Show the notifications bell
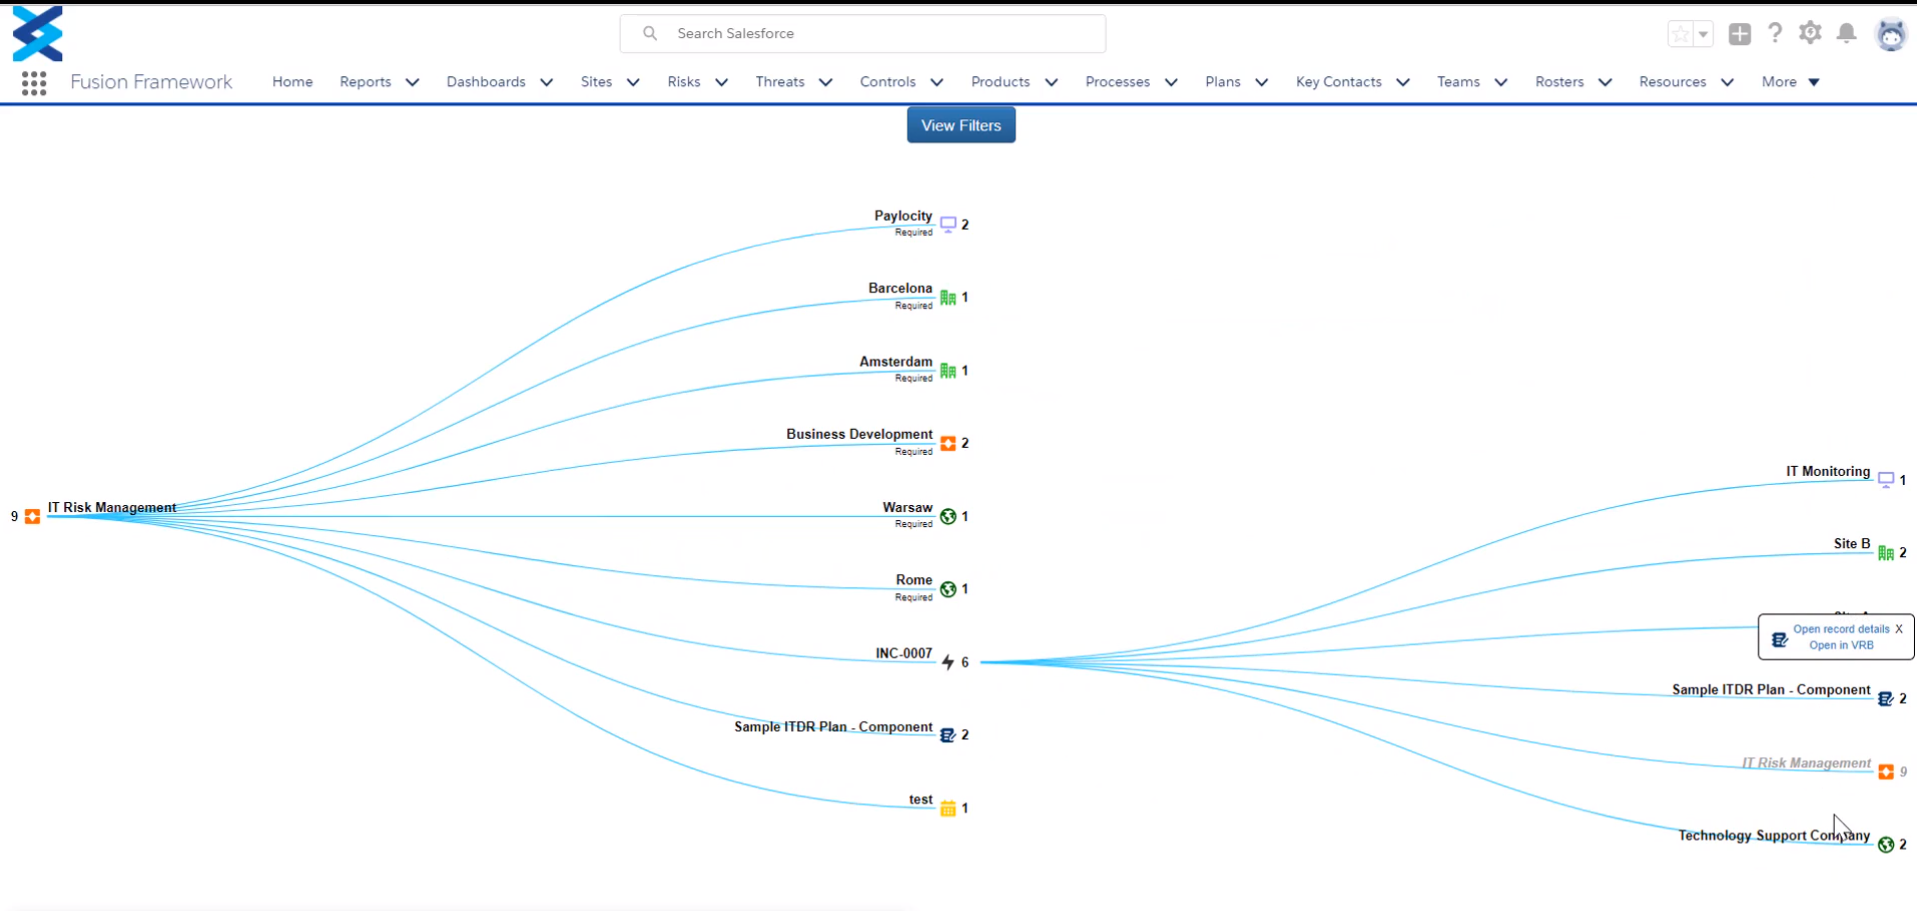 coord(1847,33)
